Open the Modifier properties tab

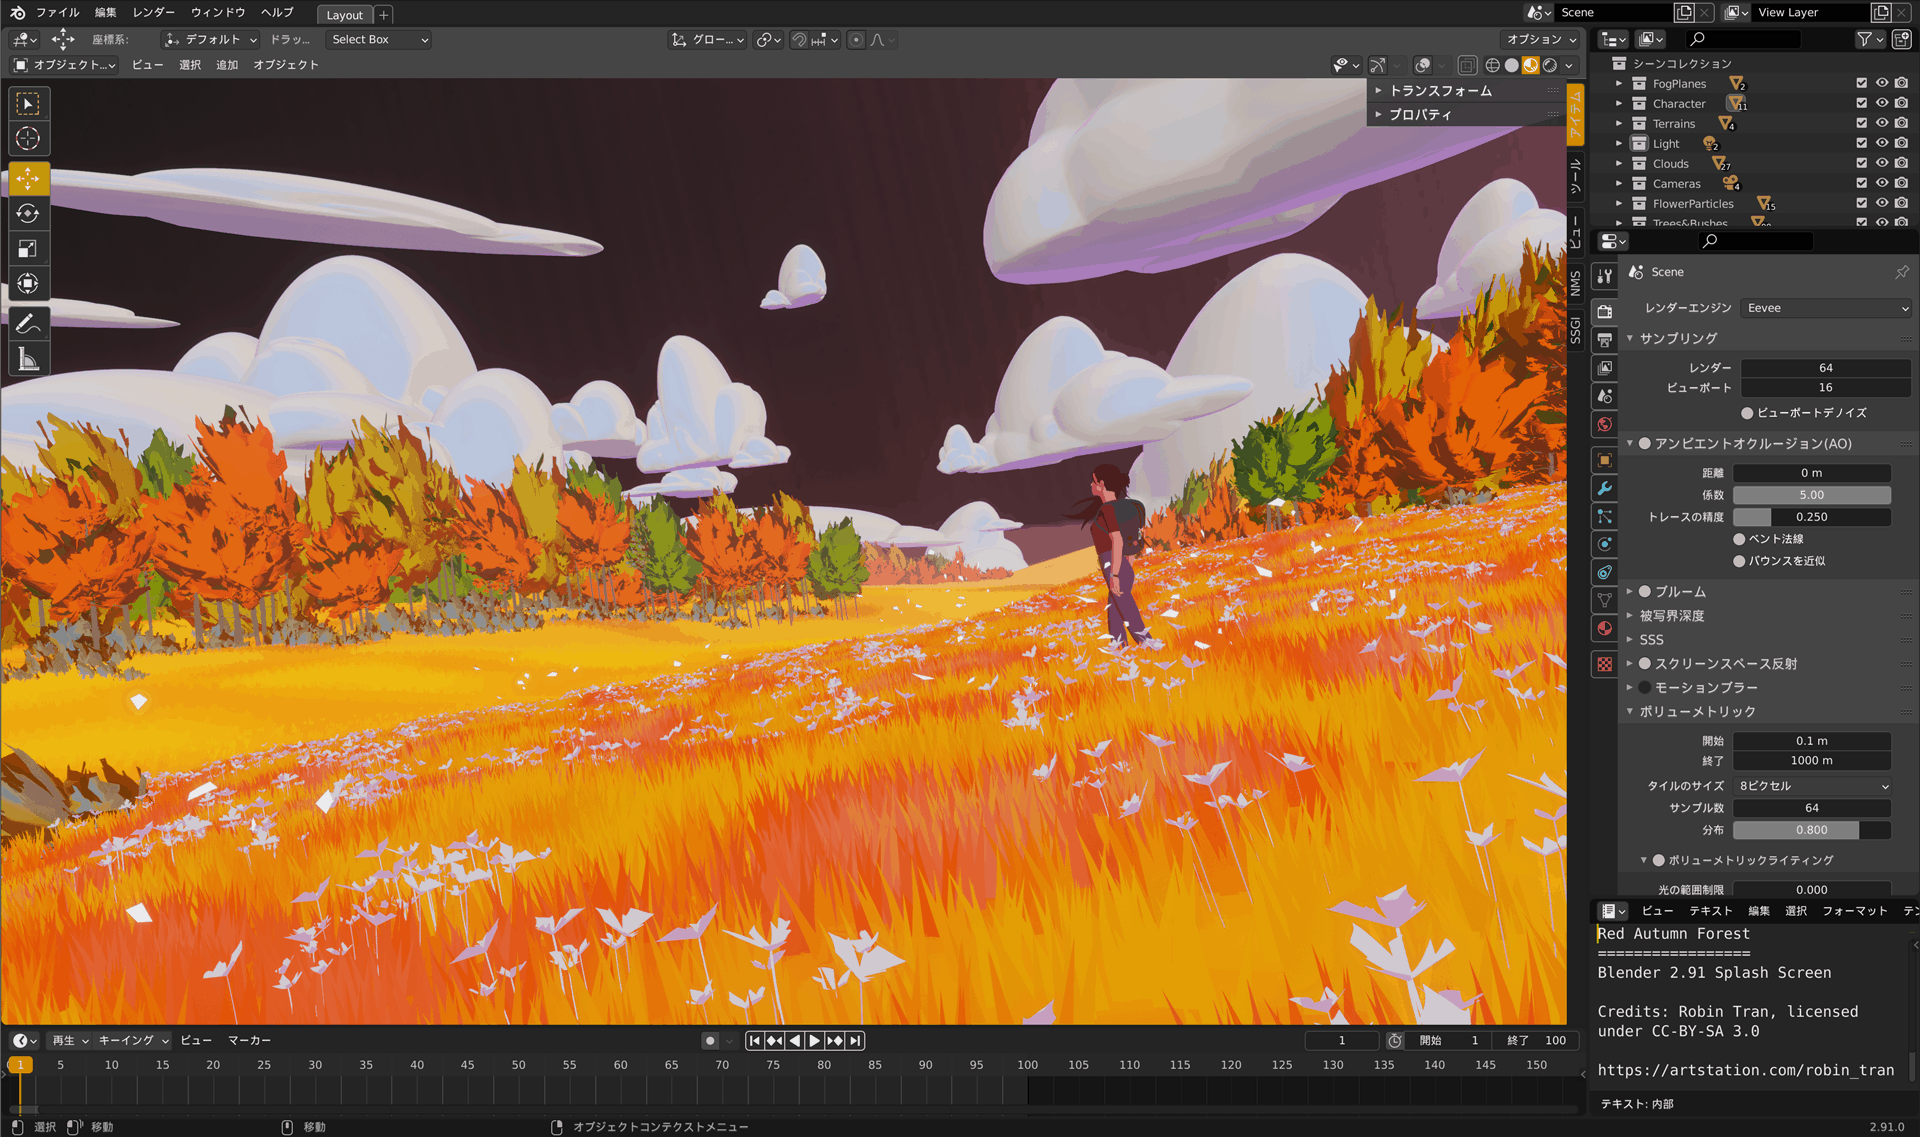[x=1604, y=488]
